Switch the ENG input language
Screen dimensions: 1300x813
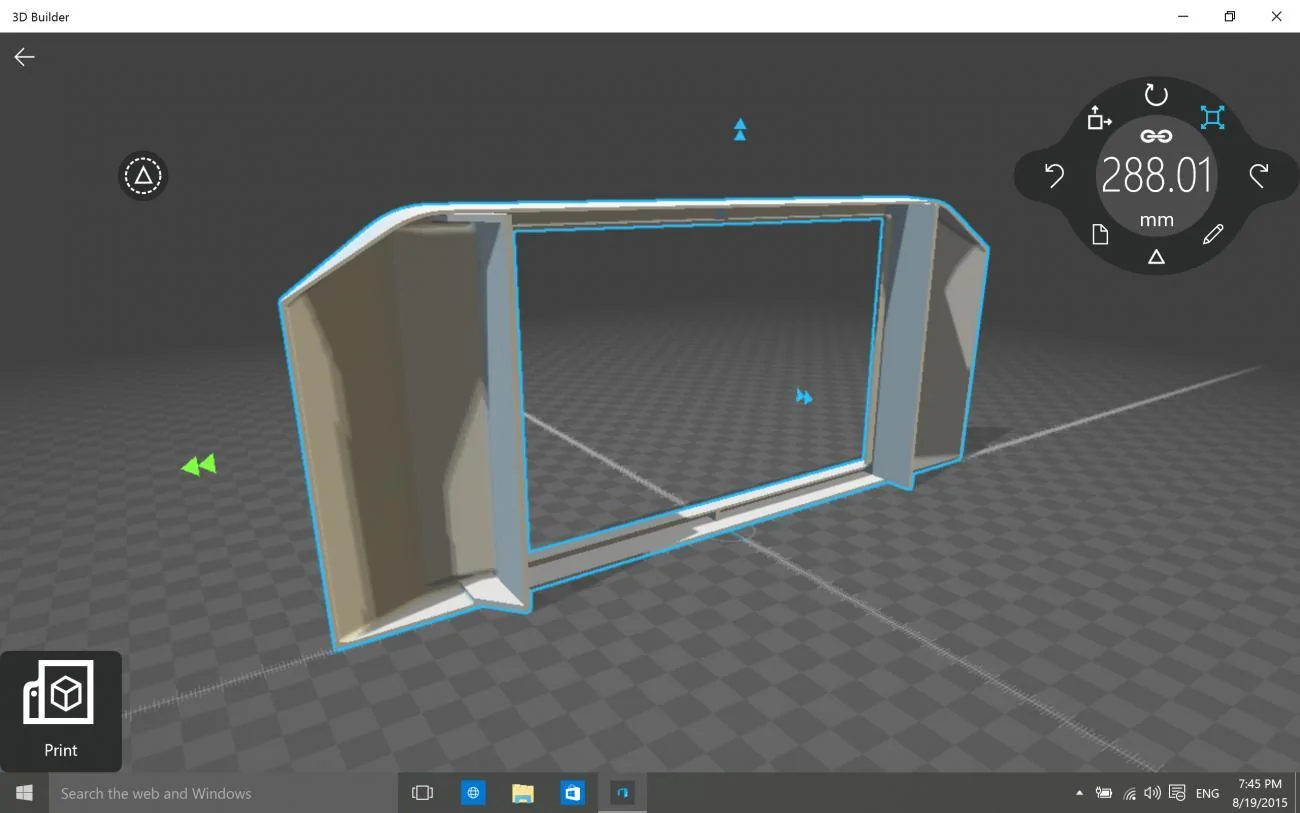[x=1207, y=793]
